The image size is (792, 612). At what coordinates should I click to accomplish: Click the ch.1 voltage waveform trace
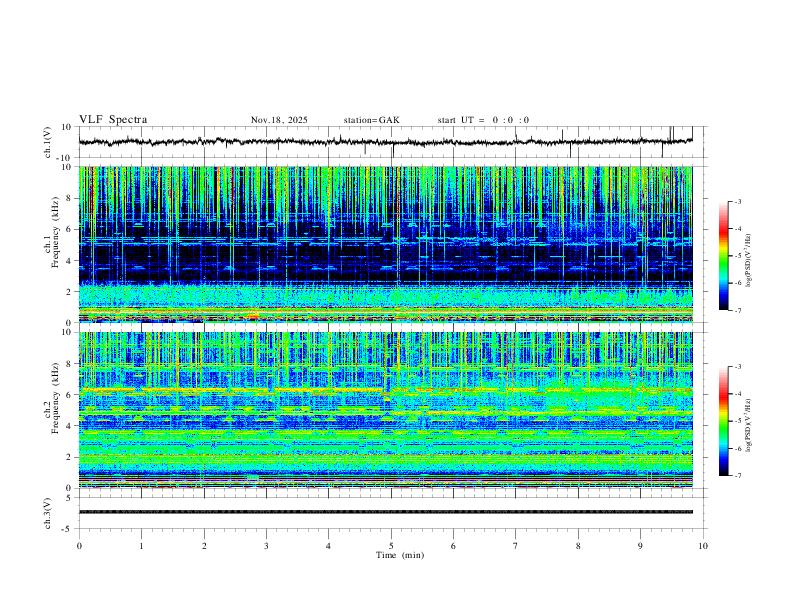pyautogui.click(x=385, y=142)
